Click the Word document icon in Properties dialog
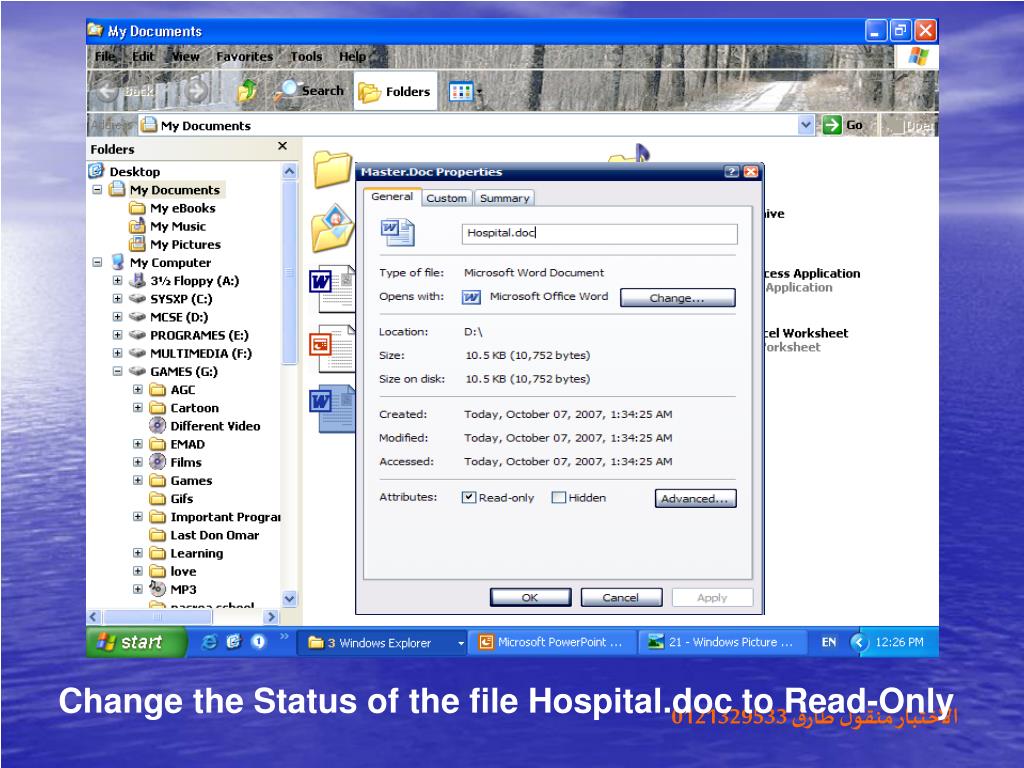 tap(397, 232)
